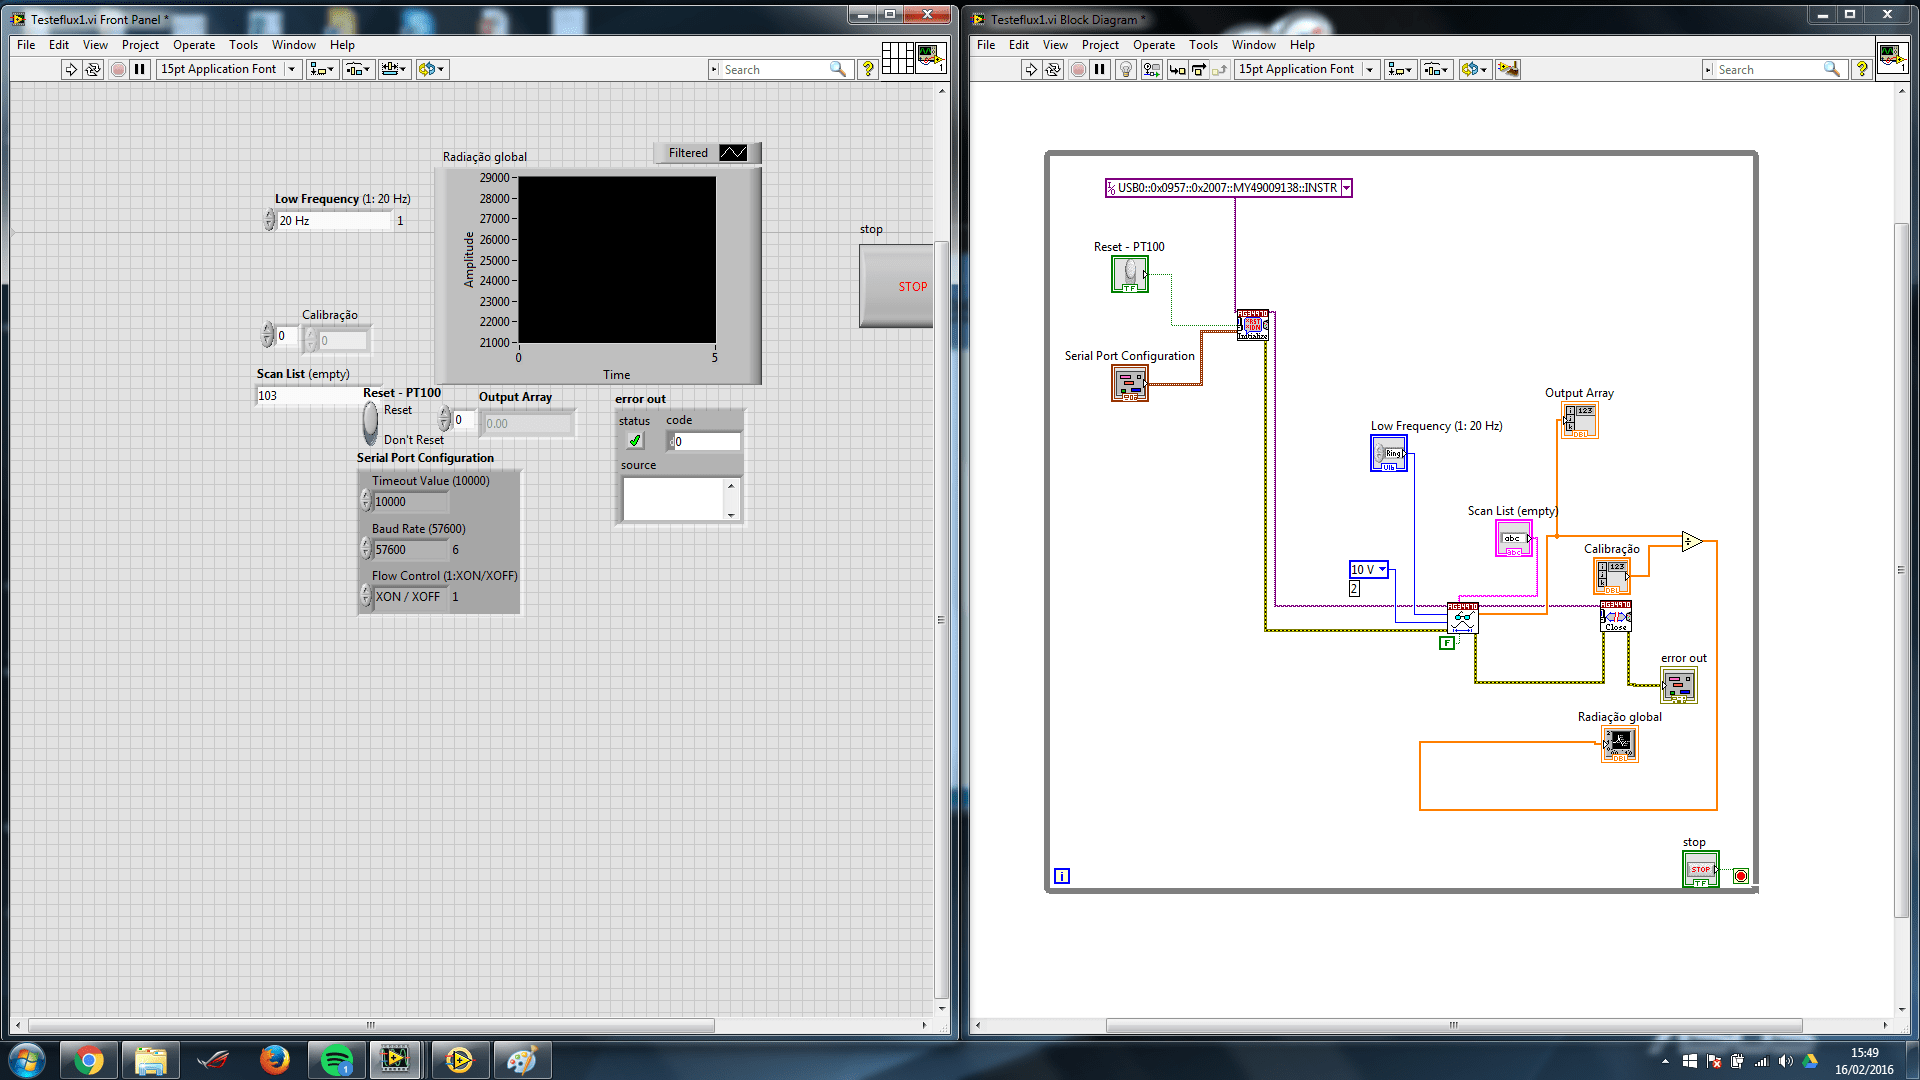
Task: Pause execution using the block diagram toolbar
Action: pyautogui.click(x=1100, y=69)
